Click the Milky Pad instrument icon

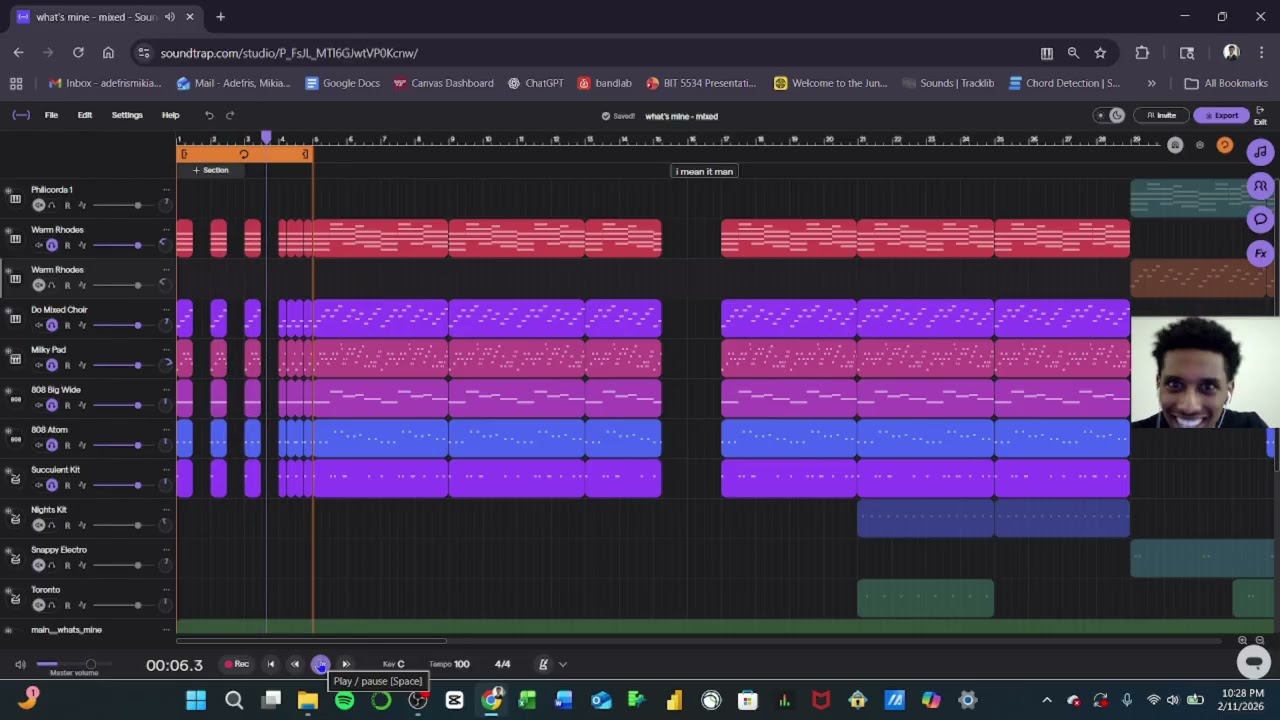15,358
